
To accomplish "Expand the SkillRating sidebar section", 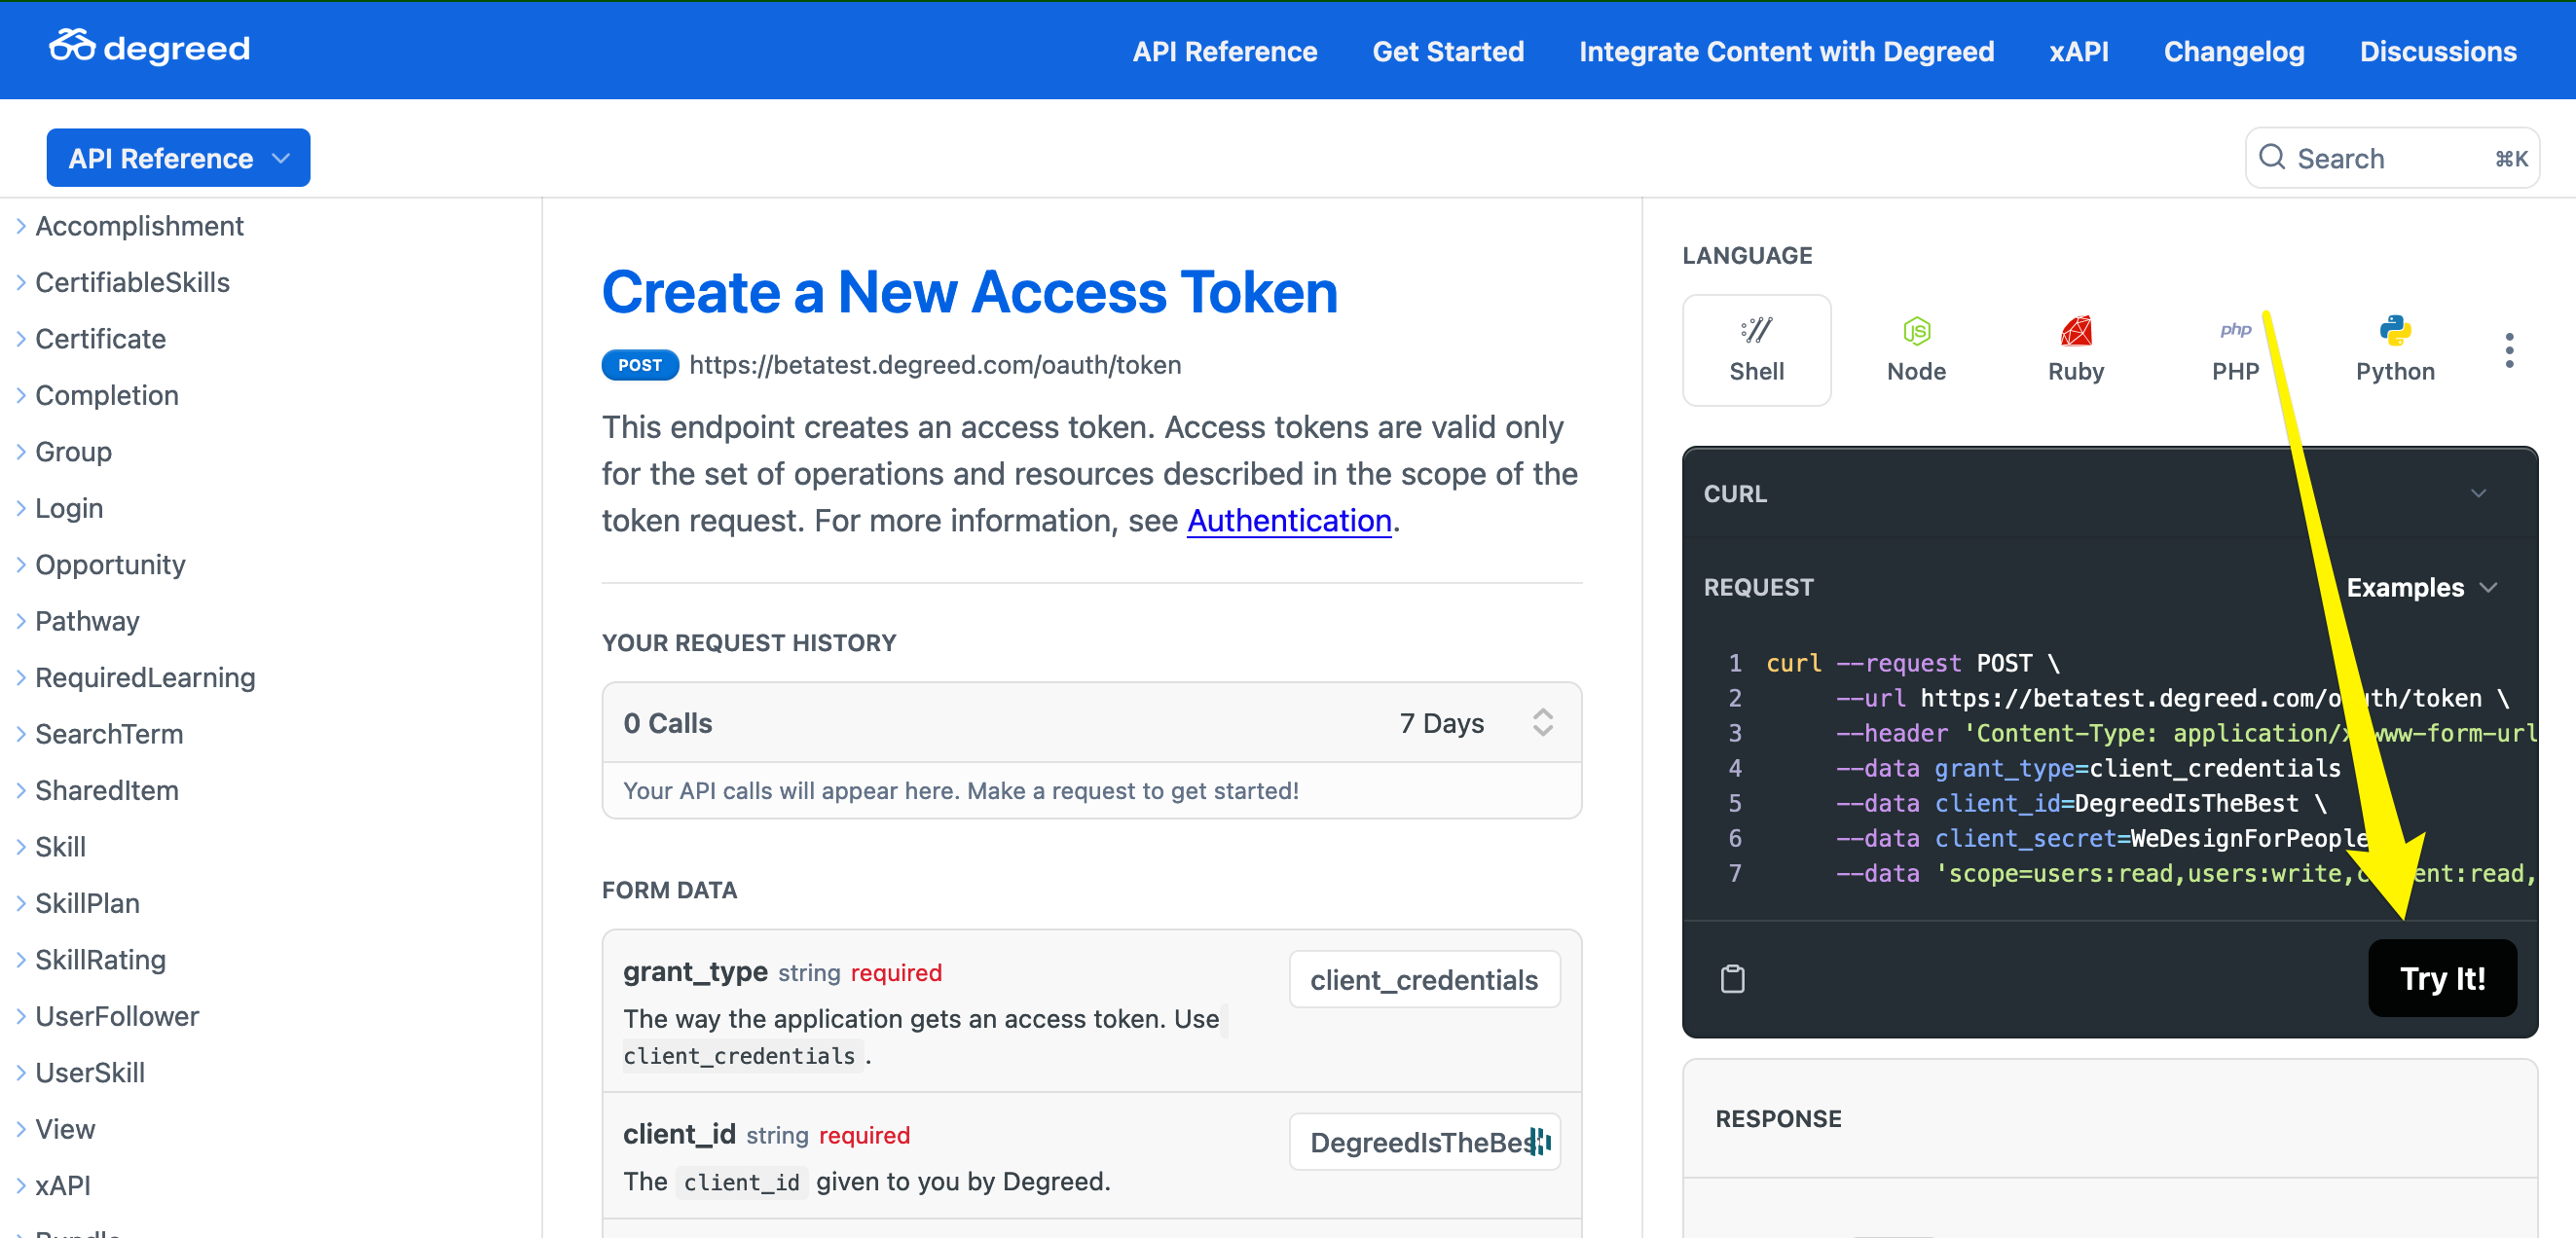I will pyautogui.click(x=100, y=959).
